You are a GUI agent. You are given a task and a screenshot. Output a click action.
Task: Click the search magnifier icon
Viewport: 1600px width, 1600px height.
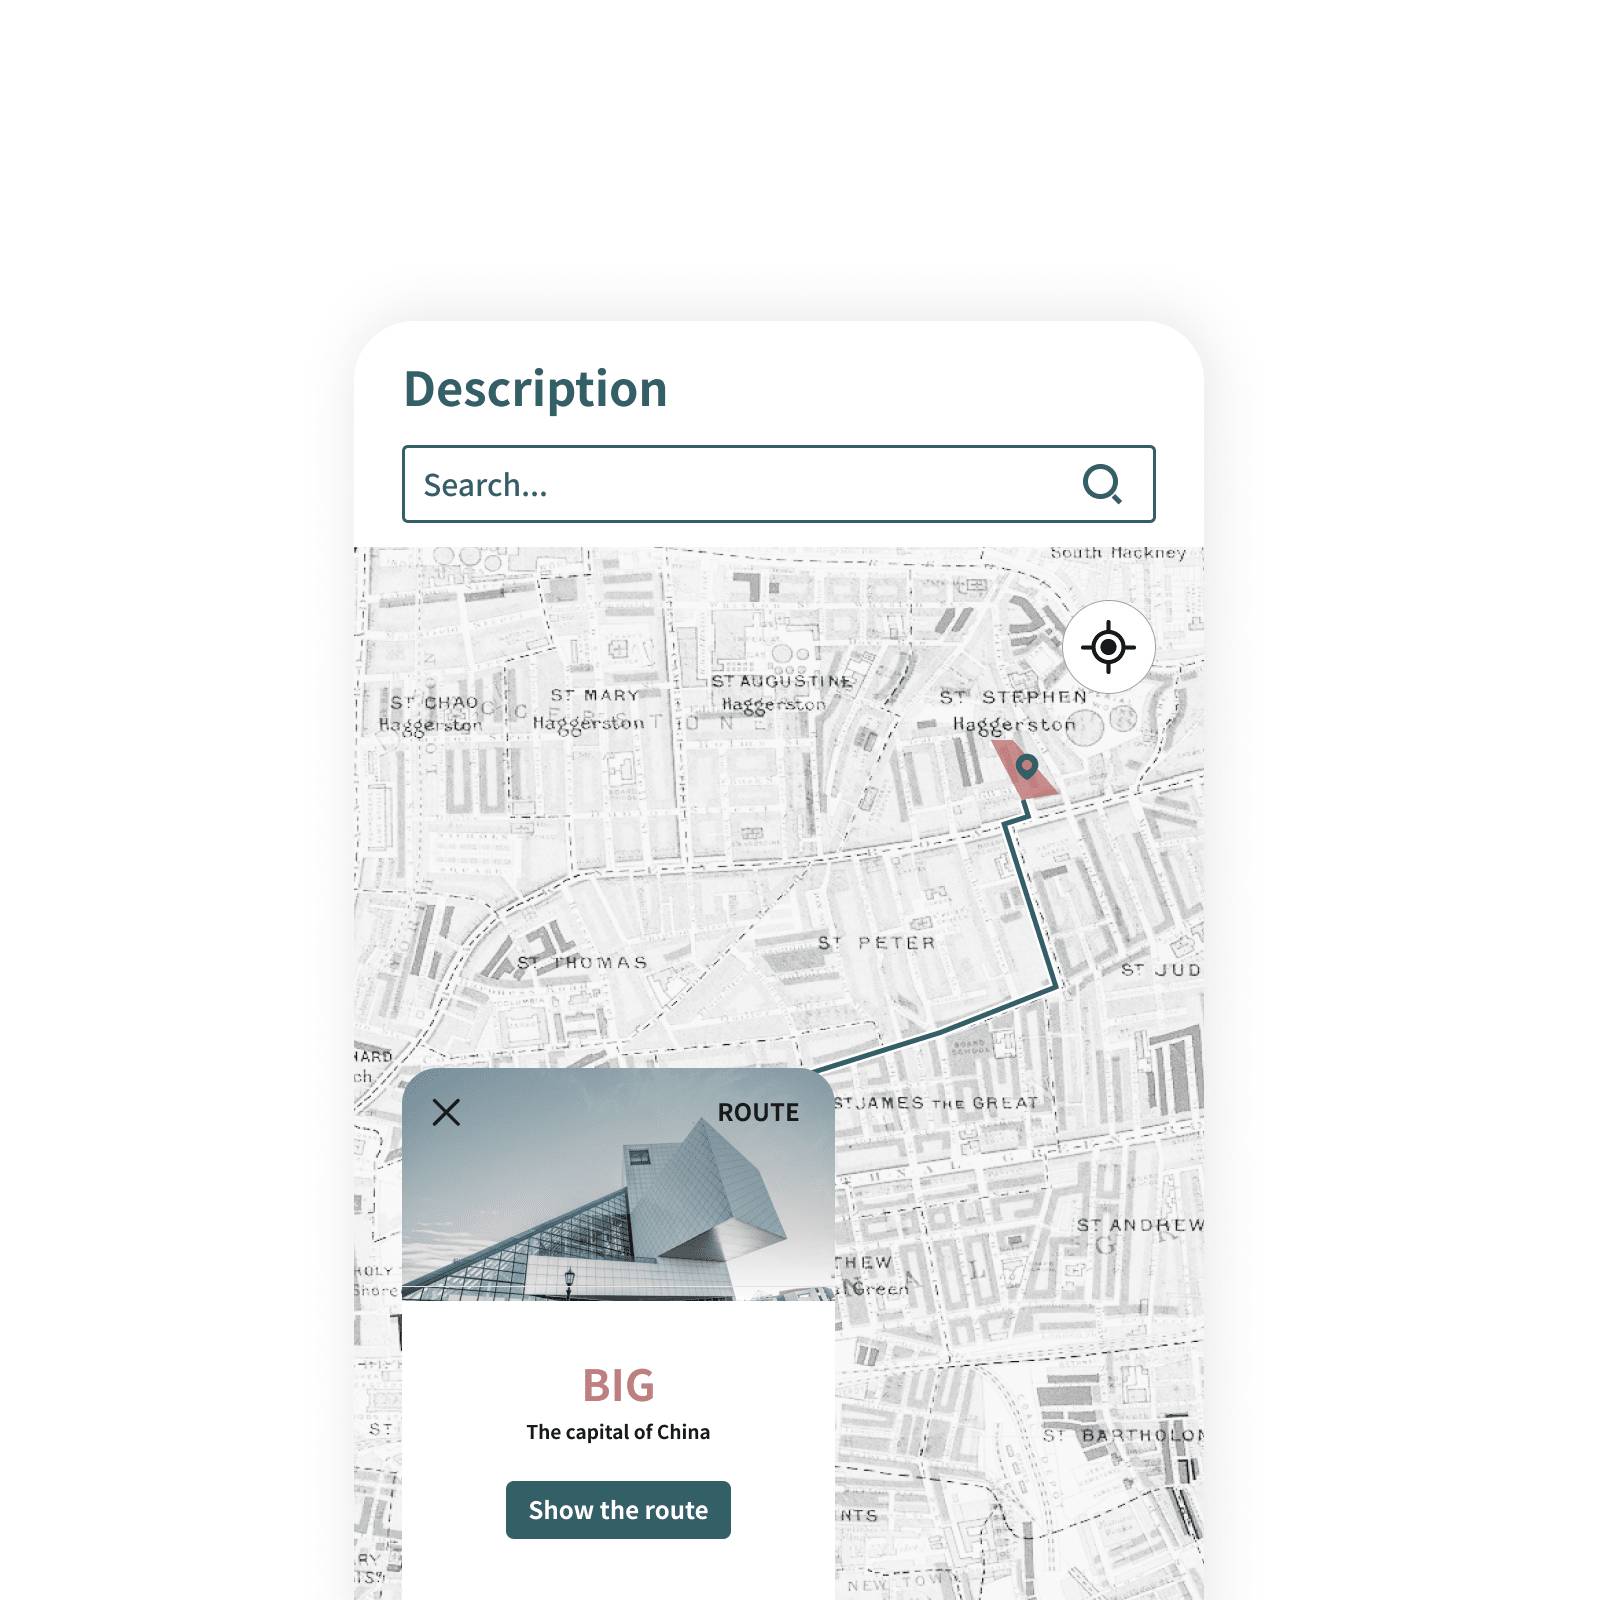(x=1102, y=484)
